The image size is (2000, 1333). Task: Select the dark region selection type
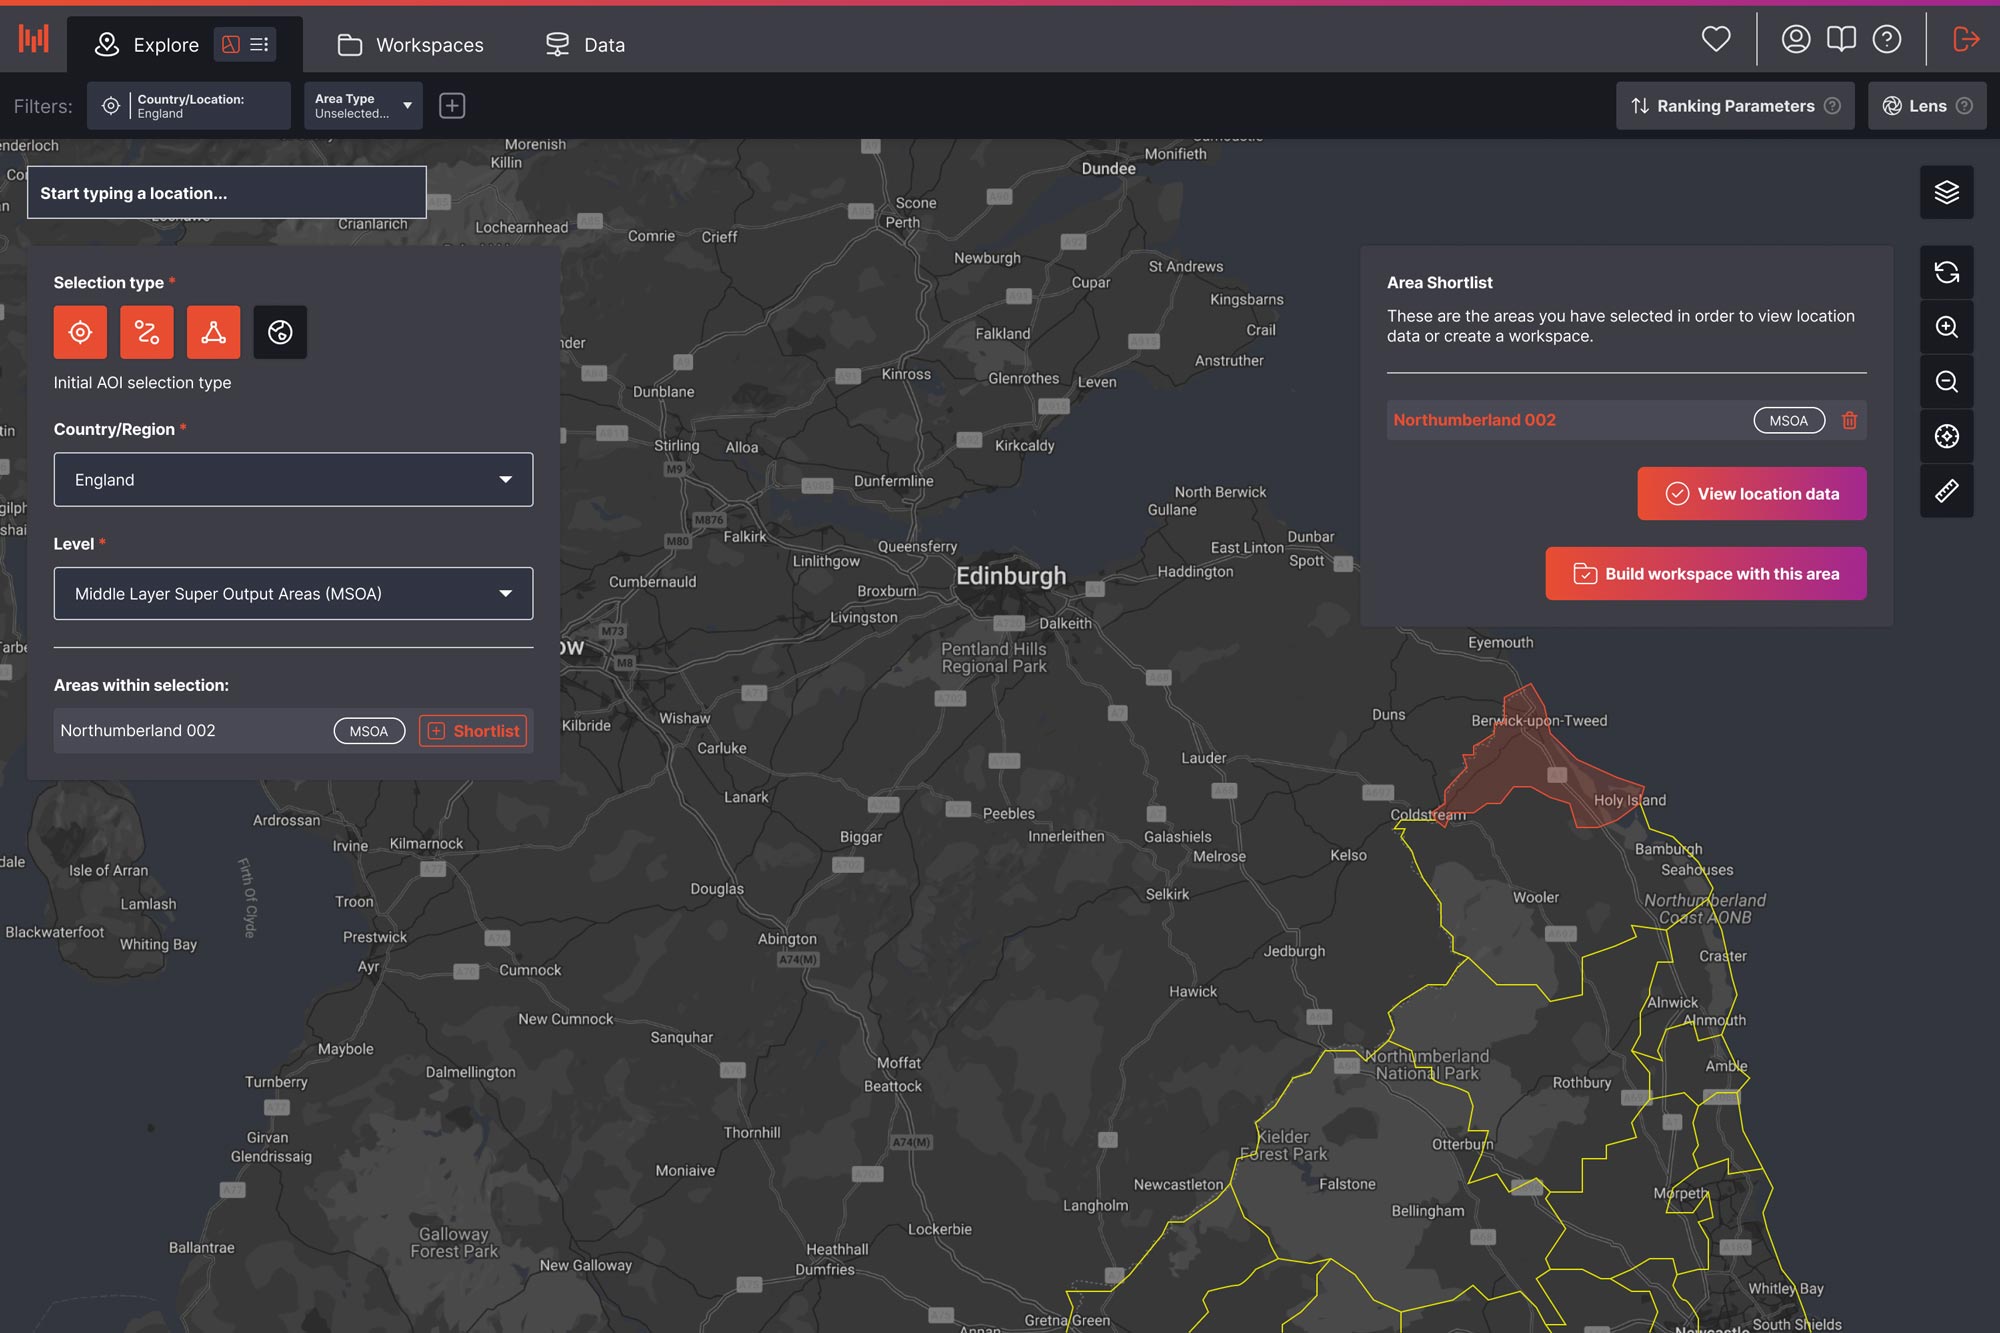pos(280,332)
